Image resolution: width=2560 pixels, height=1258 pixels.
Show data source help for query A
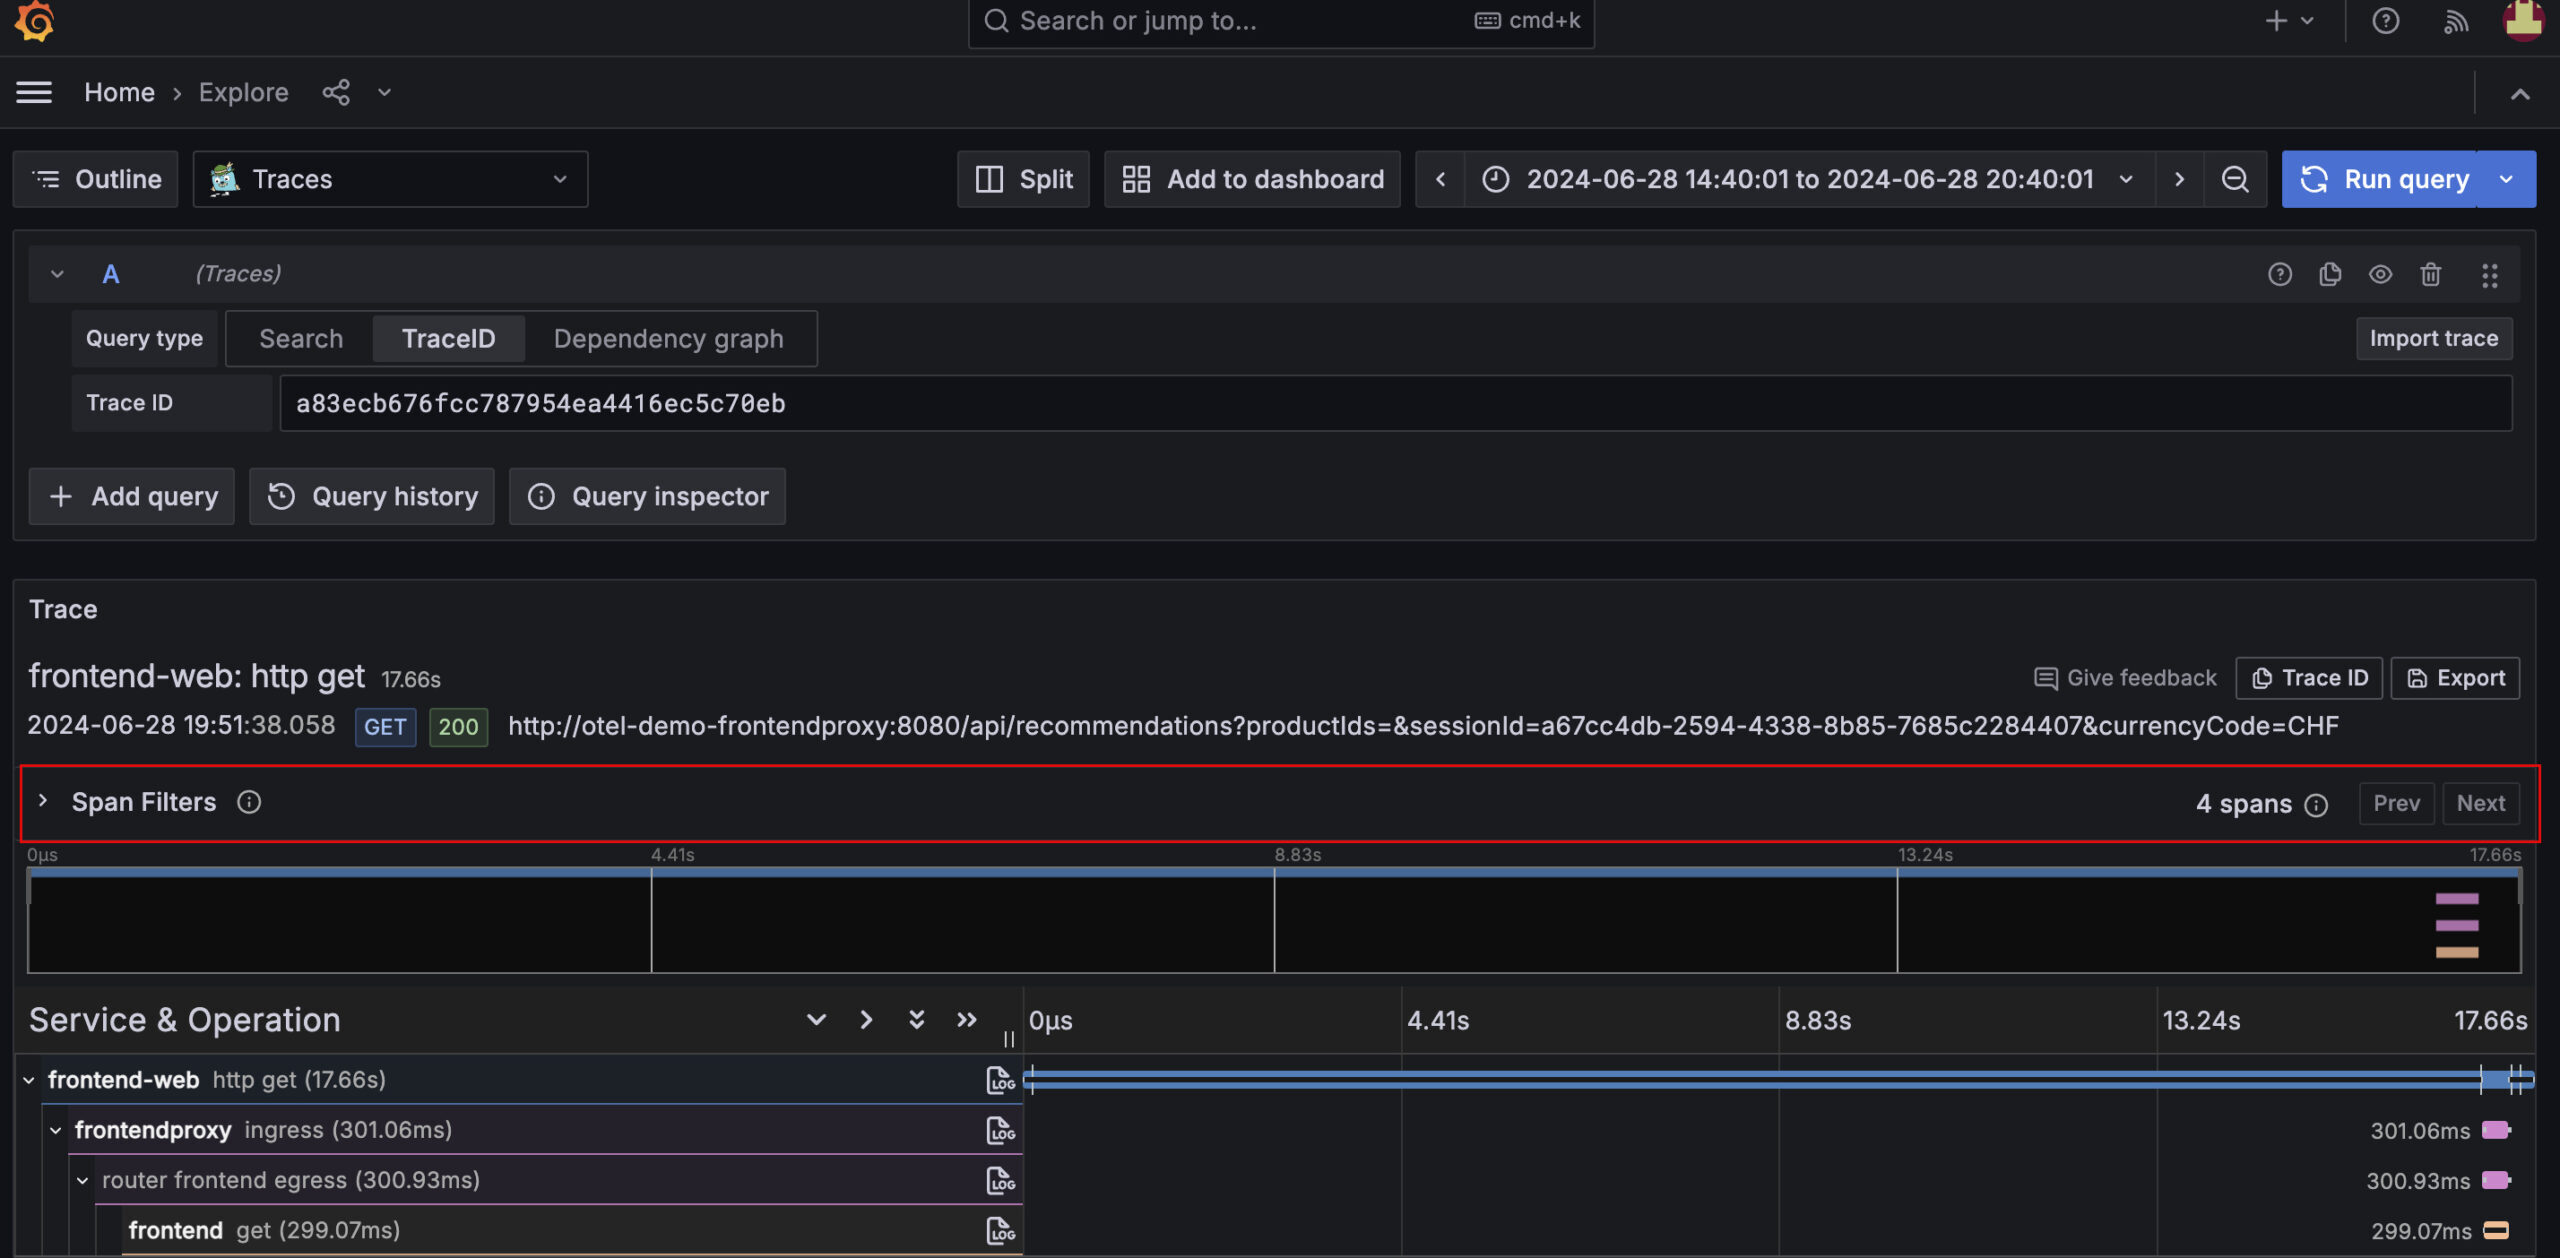coord(2280,274)
